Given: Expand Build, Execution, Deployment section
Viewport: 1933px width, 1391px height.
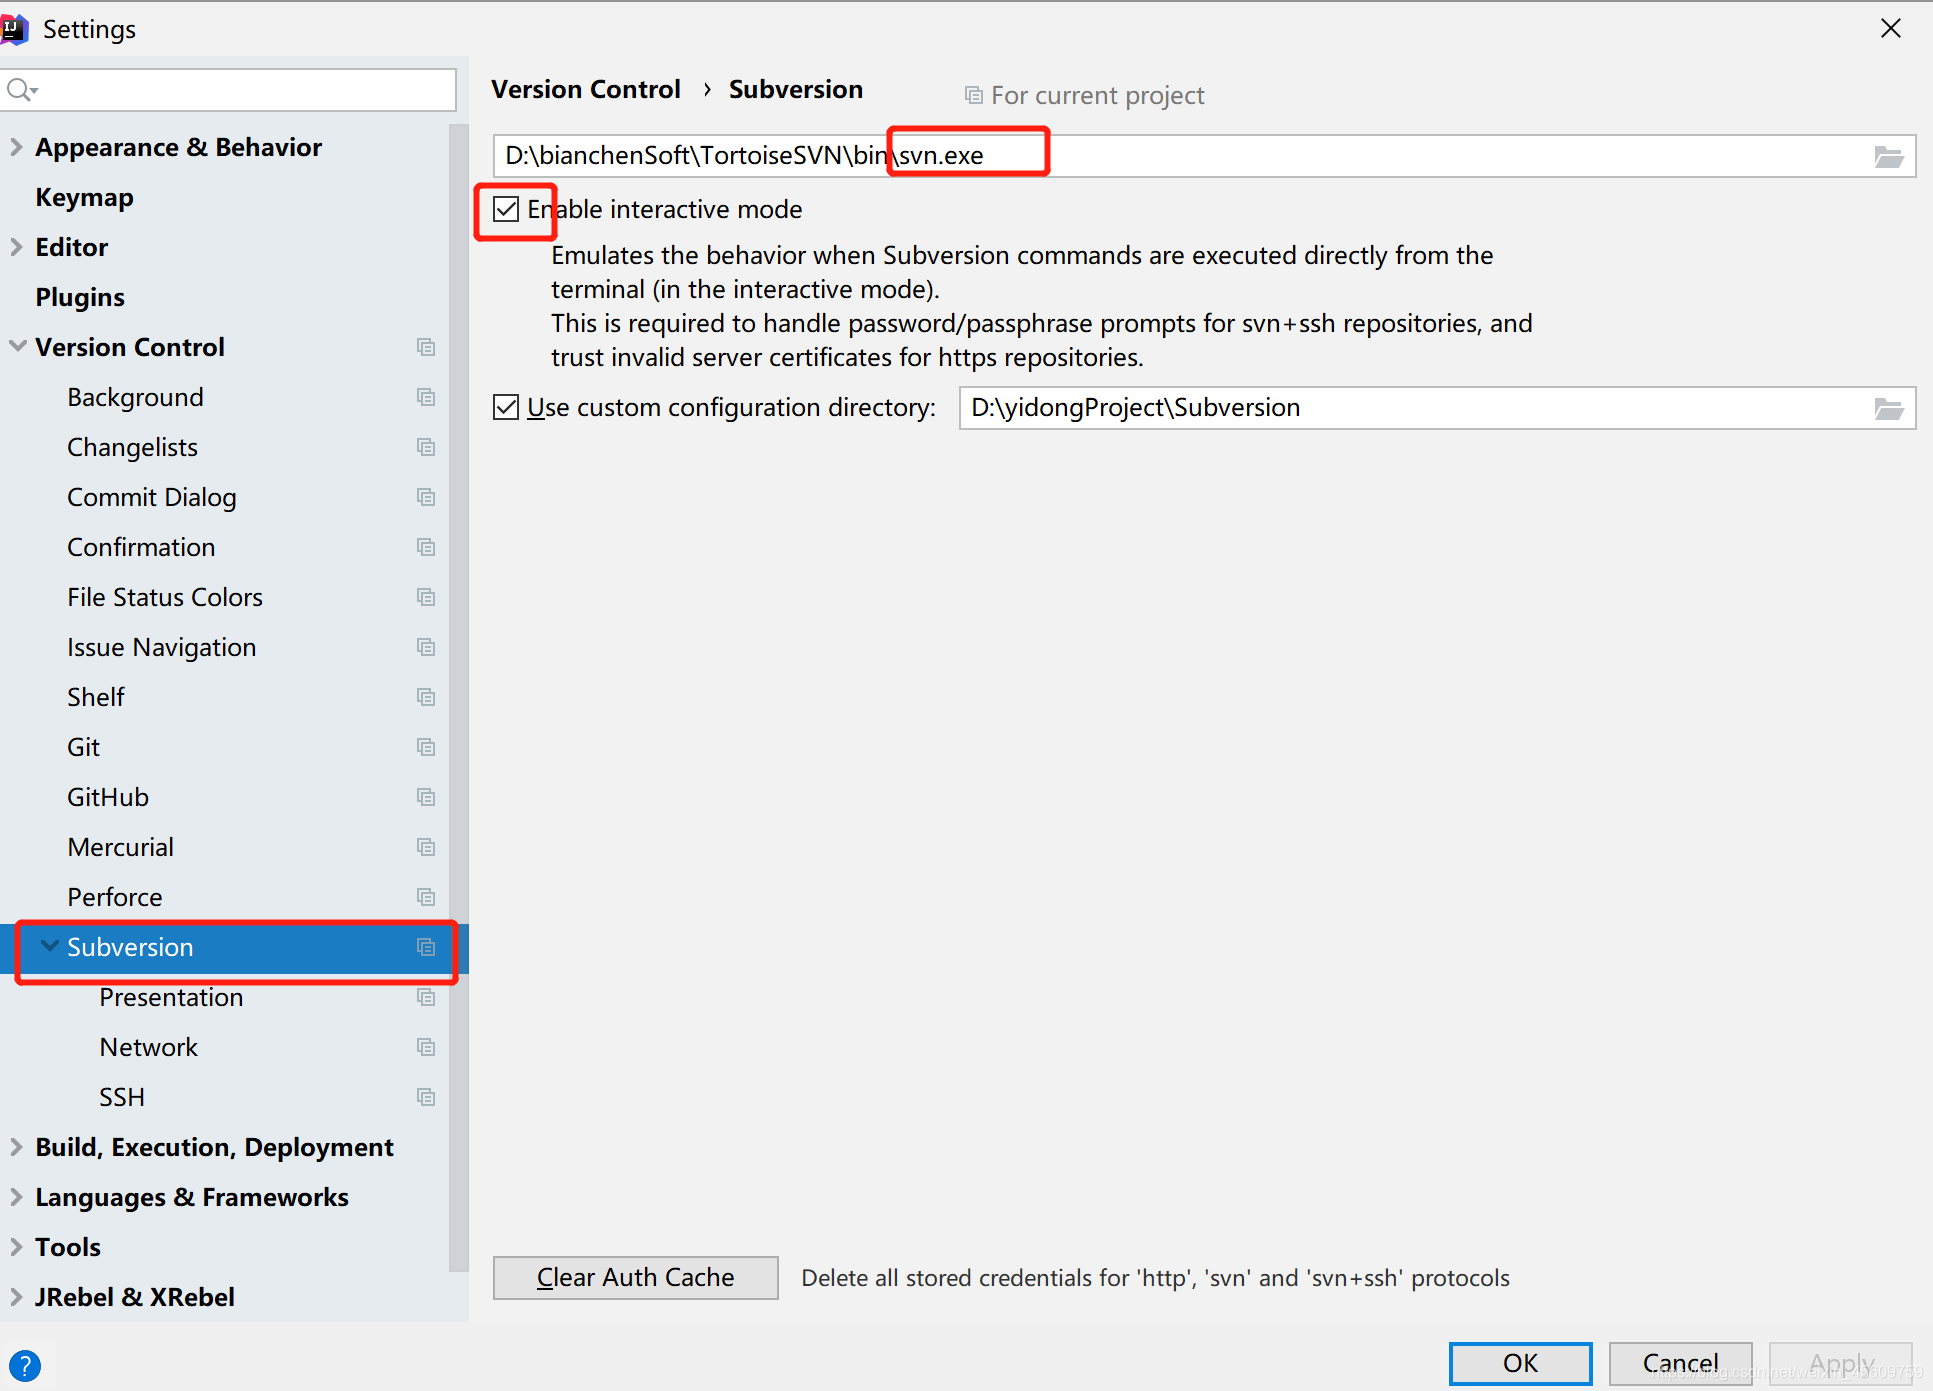Looking at the screenshot, I should (x=16, y=1147).
